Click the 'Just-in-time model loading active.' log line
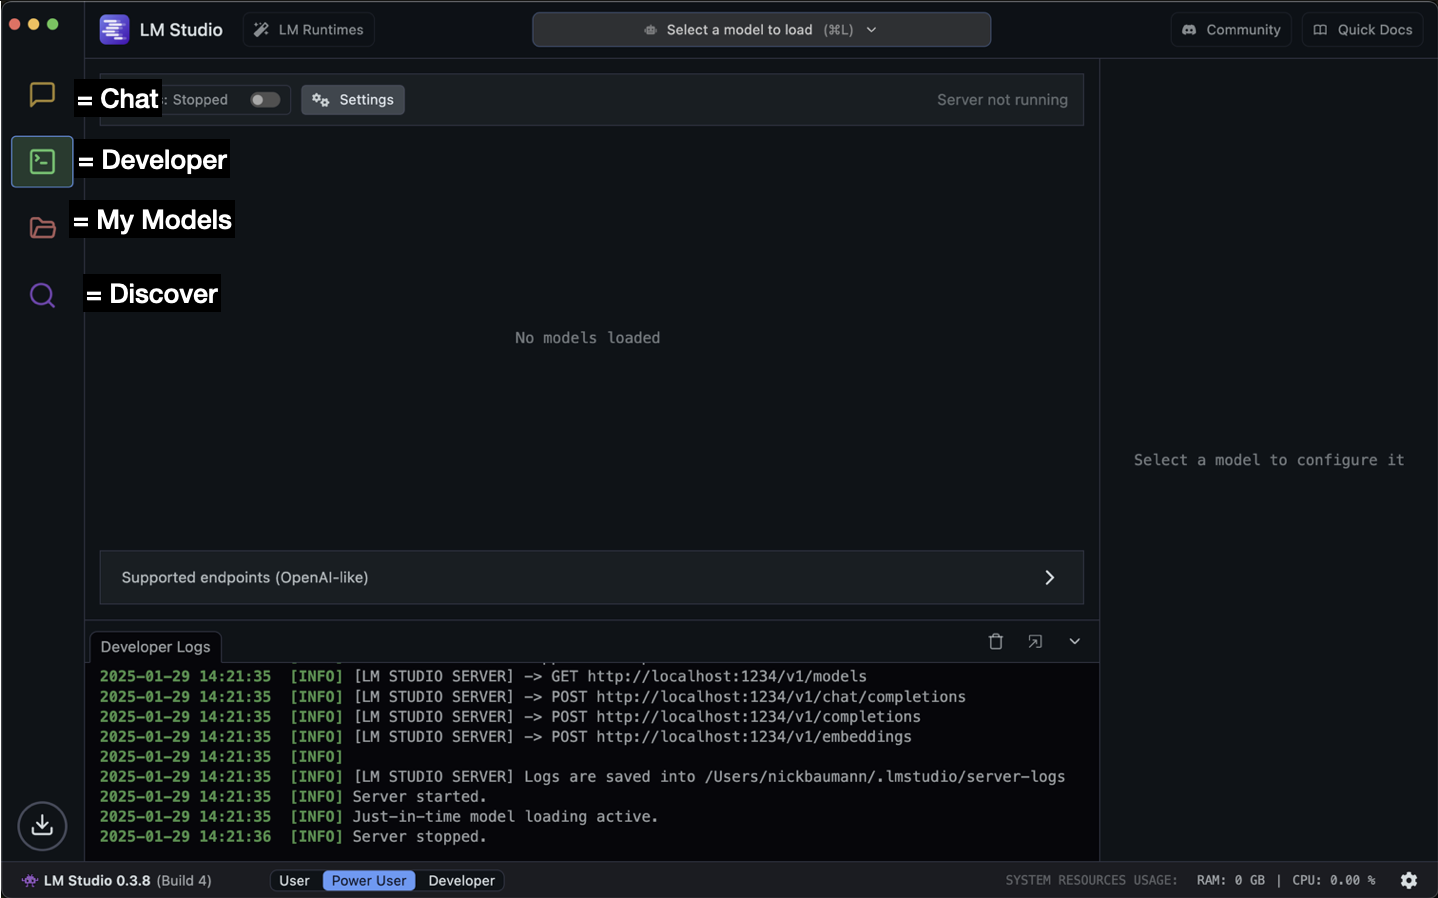Screen dimensions: 1438x898 tap(379, 817)
